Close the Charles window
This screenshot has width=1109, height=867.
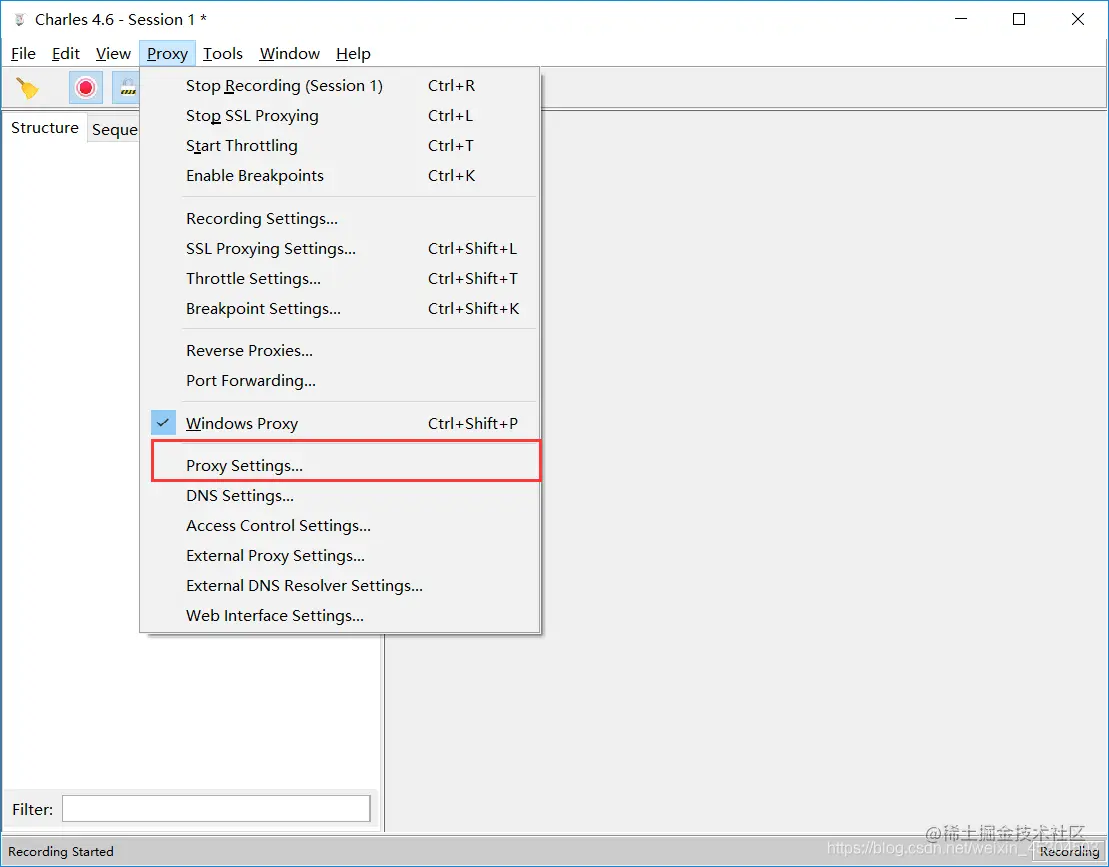click(x=1077, y=19)
